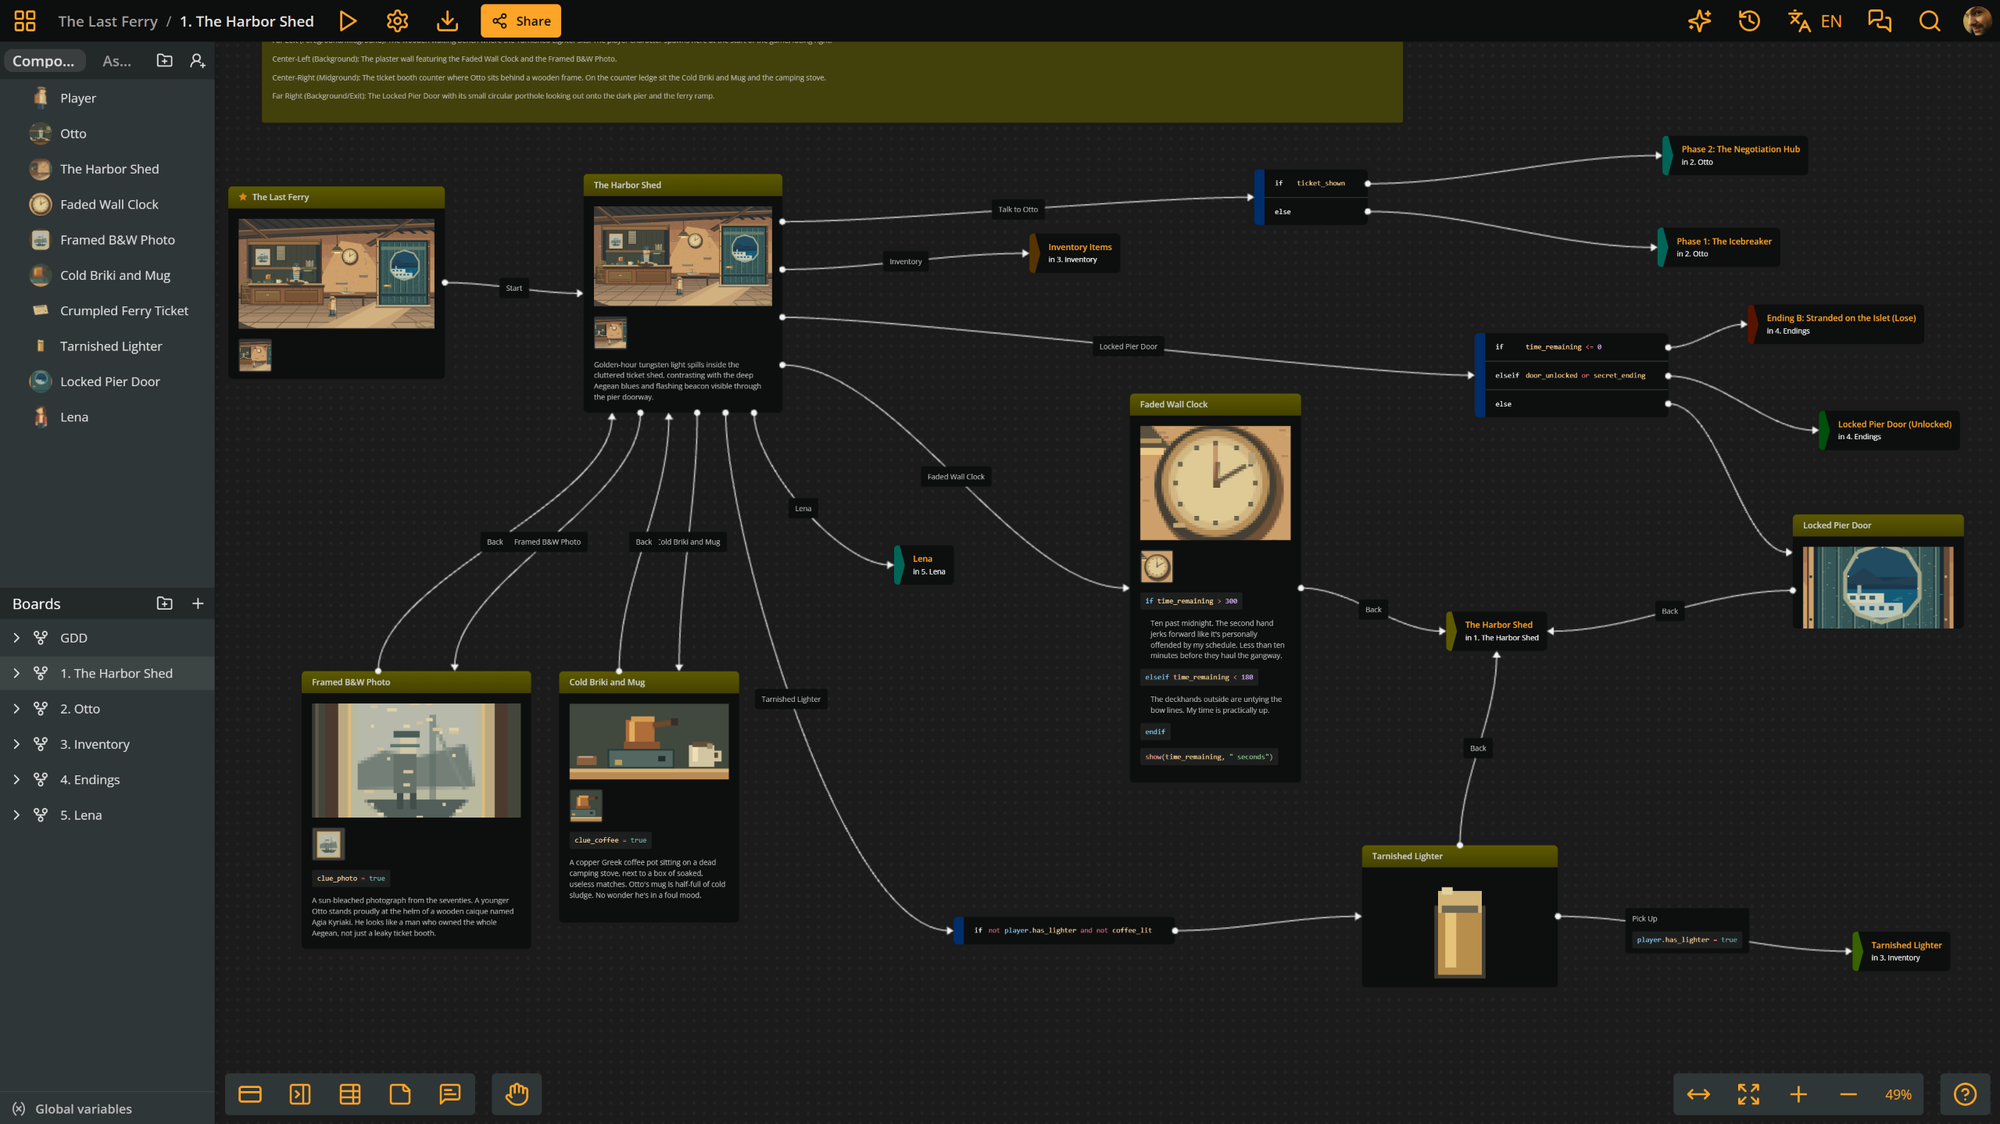
Task: Expand the 2. Otto board
Action: click(16, 709)
